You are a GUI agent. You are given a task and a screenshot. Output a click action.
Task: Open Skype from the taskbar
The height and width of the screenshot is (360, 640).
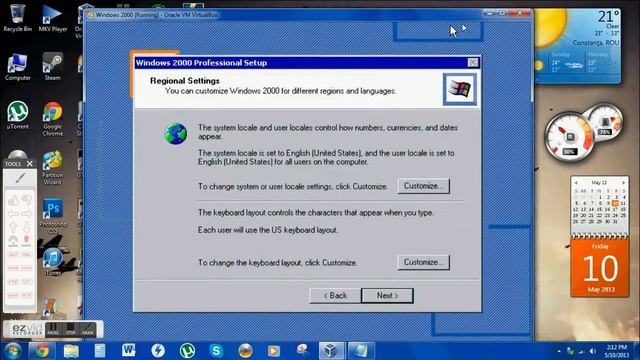(x=216, y=351)
